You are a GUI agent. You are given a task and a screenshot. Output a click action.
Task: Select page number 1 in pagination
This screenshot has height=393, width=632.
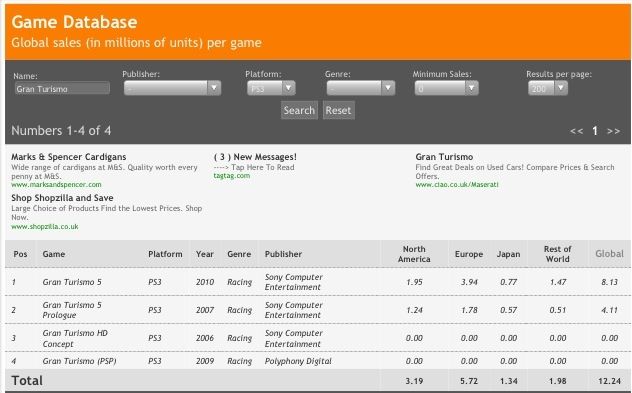click(595, 131)
